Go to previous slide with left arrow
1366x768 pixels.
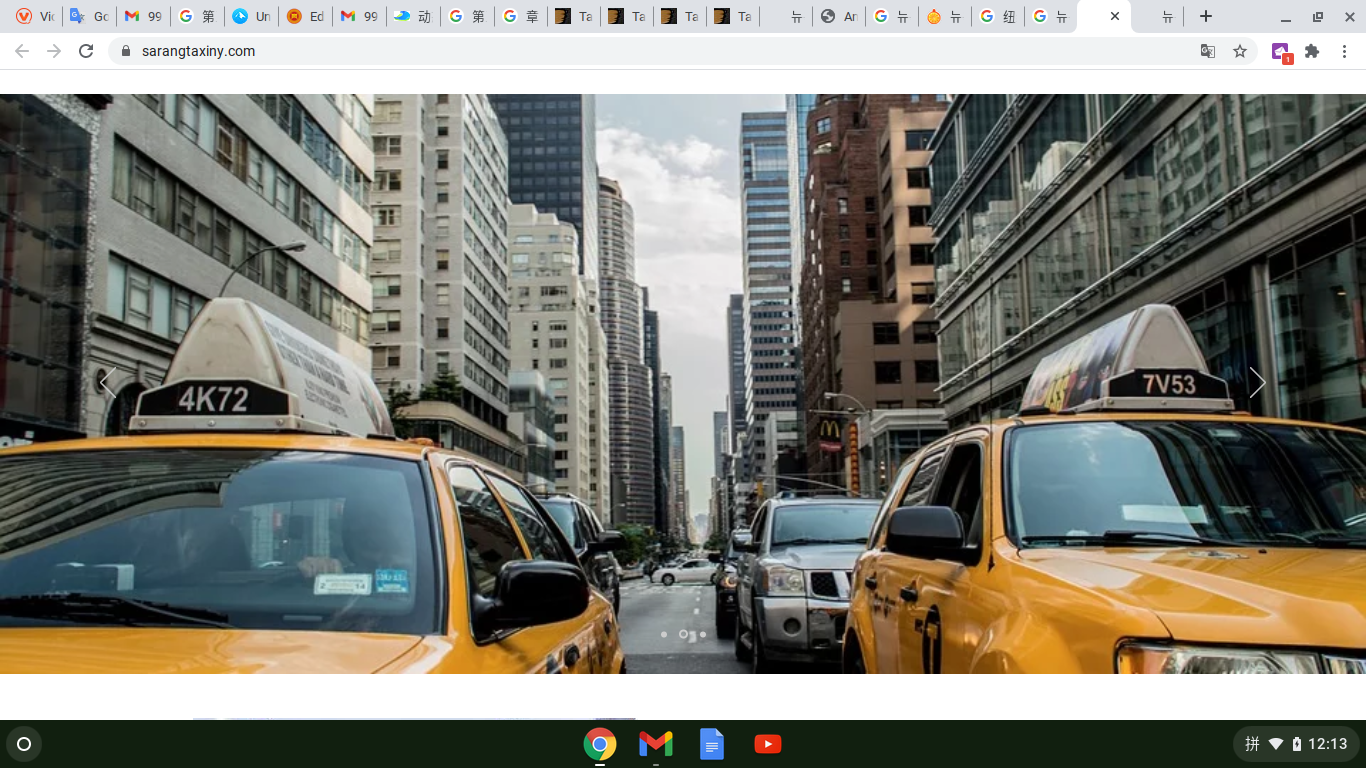(108, 382)
